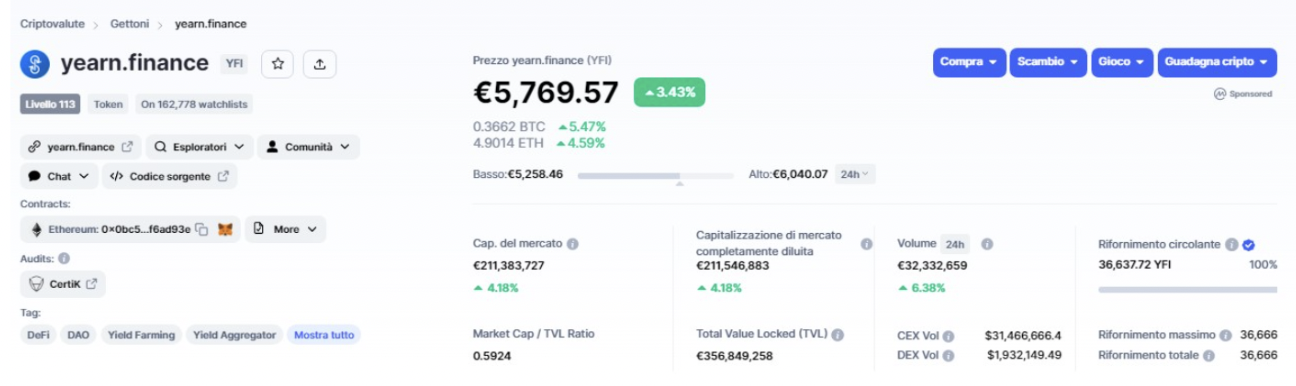The height and width of the screenshot is (386, 1296).
Task: Click the verified badge near Rifornimento circolante
Action: [x=1249, y=243]
